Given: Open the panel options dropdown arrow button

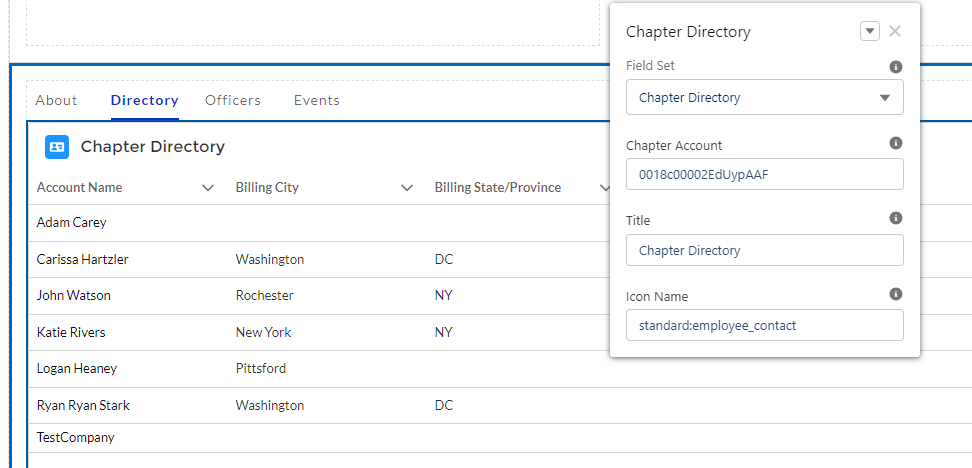Looking at the screenshot, I should [869, 31].
